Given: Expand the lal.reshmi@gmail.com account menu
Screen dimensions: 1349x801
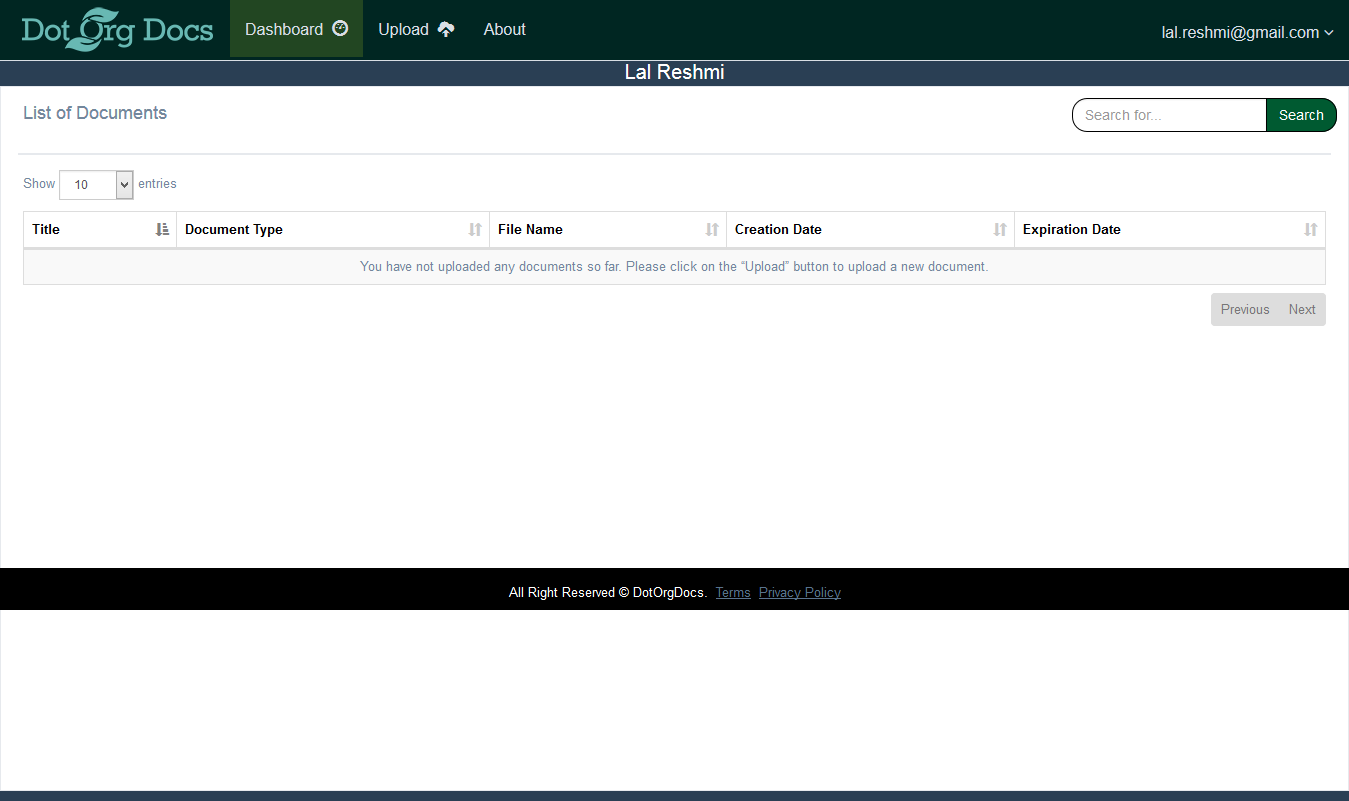Looking at the screenshot, I should click(x=1247, y=32).
